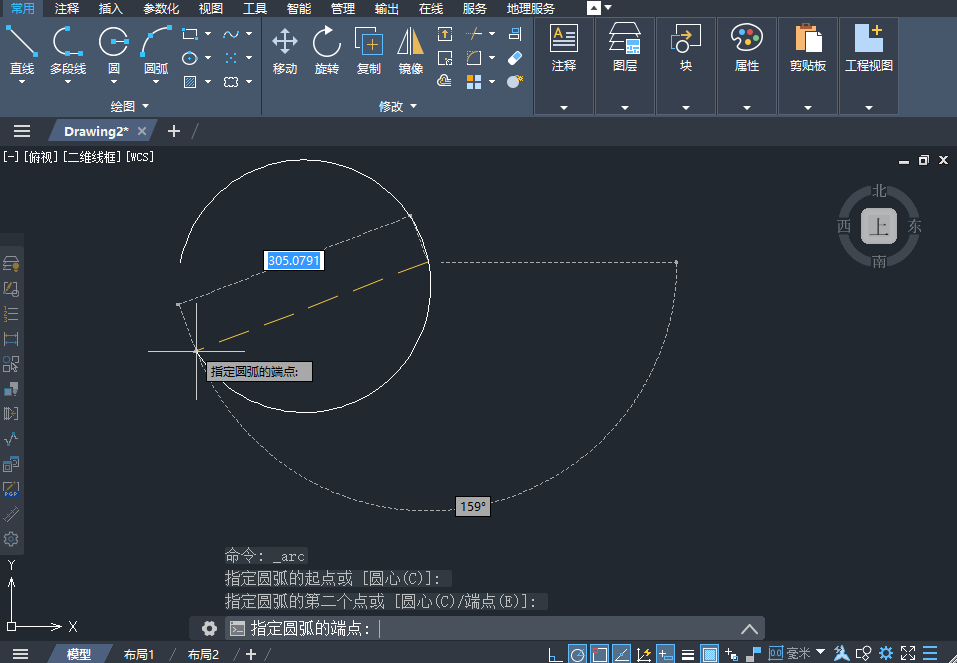Open the 图层 layers panel
The width and height of the screenshot is (957, 663).
(624, 66)
